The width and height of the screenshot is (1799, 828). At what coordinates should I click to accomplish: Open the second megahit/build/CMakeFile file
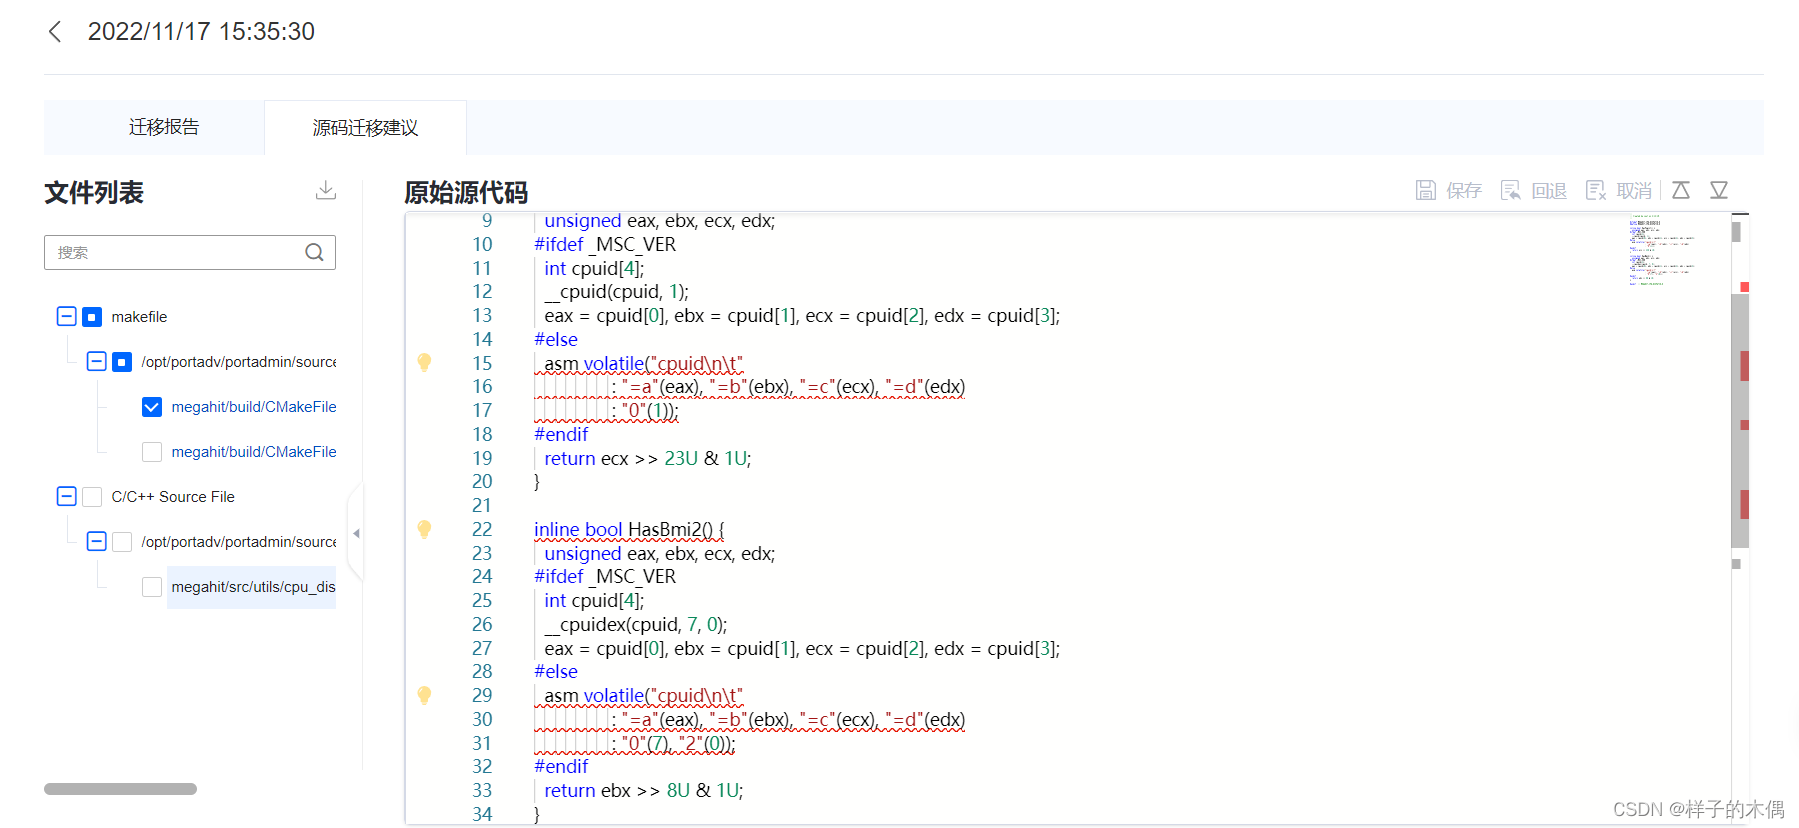(x=253, y=452)
